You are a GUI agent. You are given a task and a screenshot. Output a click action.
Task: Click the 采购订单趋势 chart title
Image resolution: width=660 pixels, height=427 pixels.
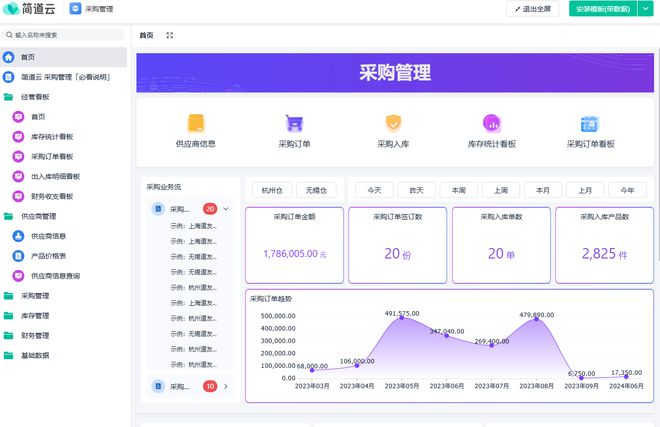click(271, 299)
